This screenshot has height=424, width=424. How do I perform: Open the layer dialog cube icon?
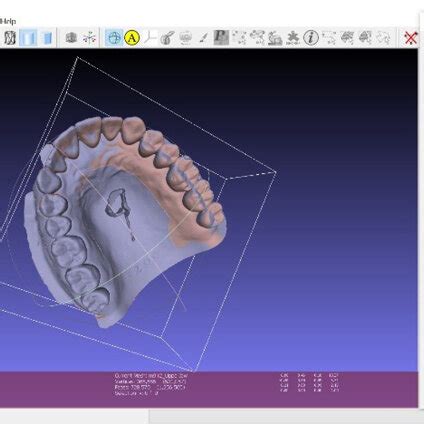pos(71,38)
